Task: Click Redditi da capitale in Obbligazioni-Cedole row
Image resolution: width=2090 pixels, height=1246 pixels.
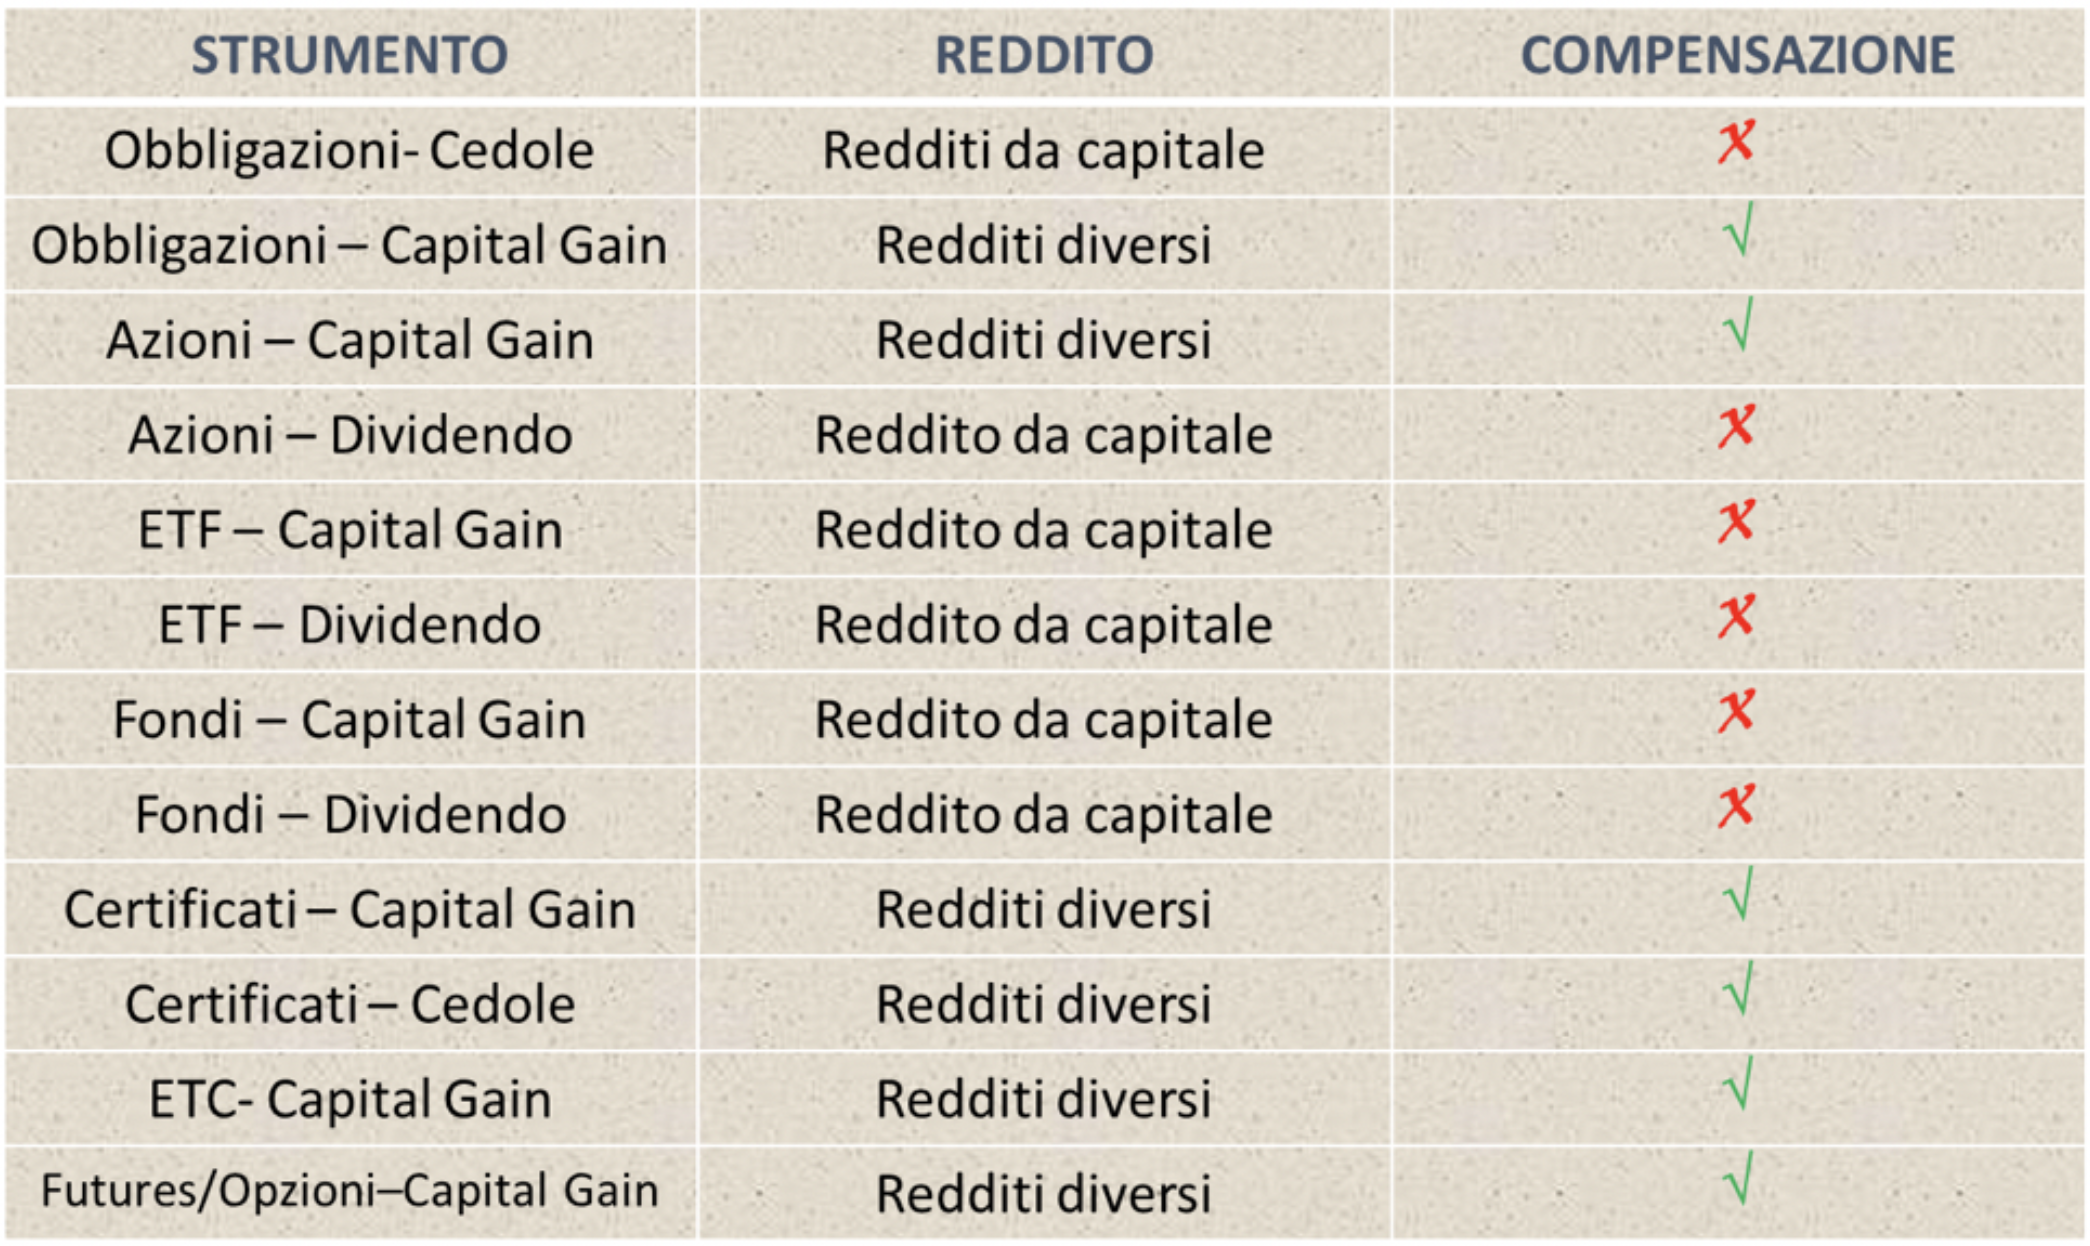Action: tap(1044, 151)
